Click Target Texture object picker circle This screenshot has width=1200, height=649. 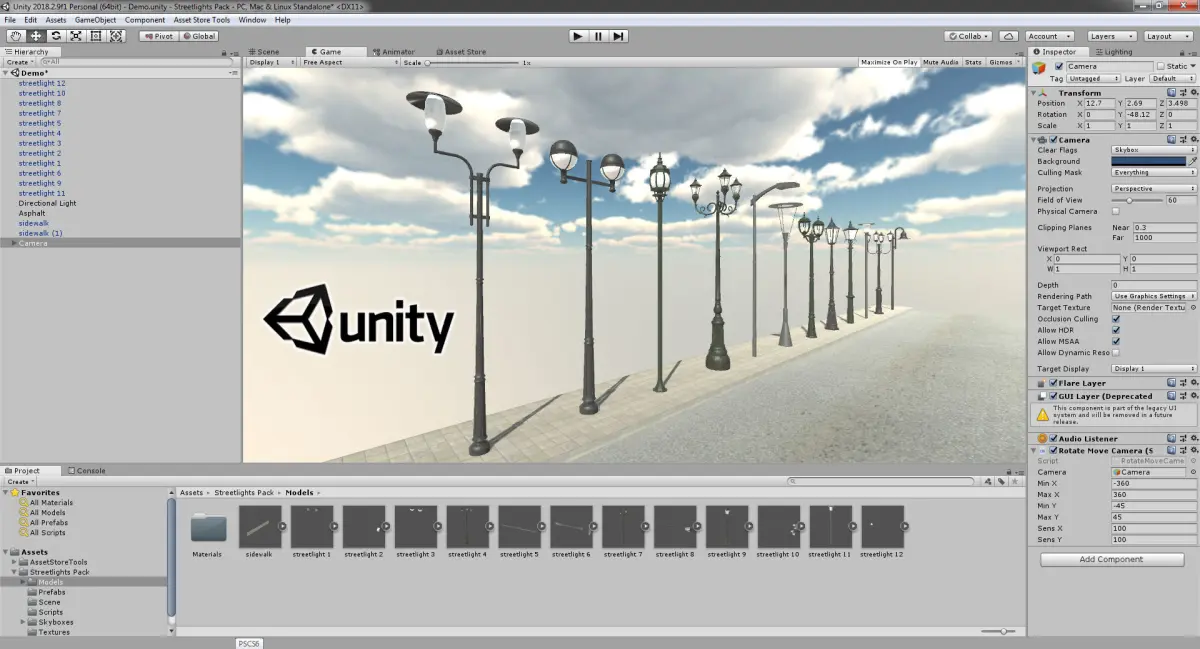pyautogui.click(x=1193, y=307)
